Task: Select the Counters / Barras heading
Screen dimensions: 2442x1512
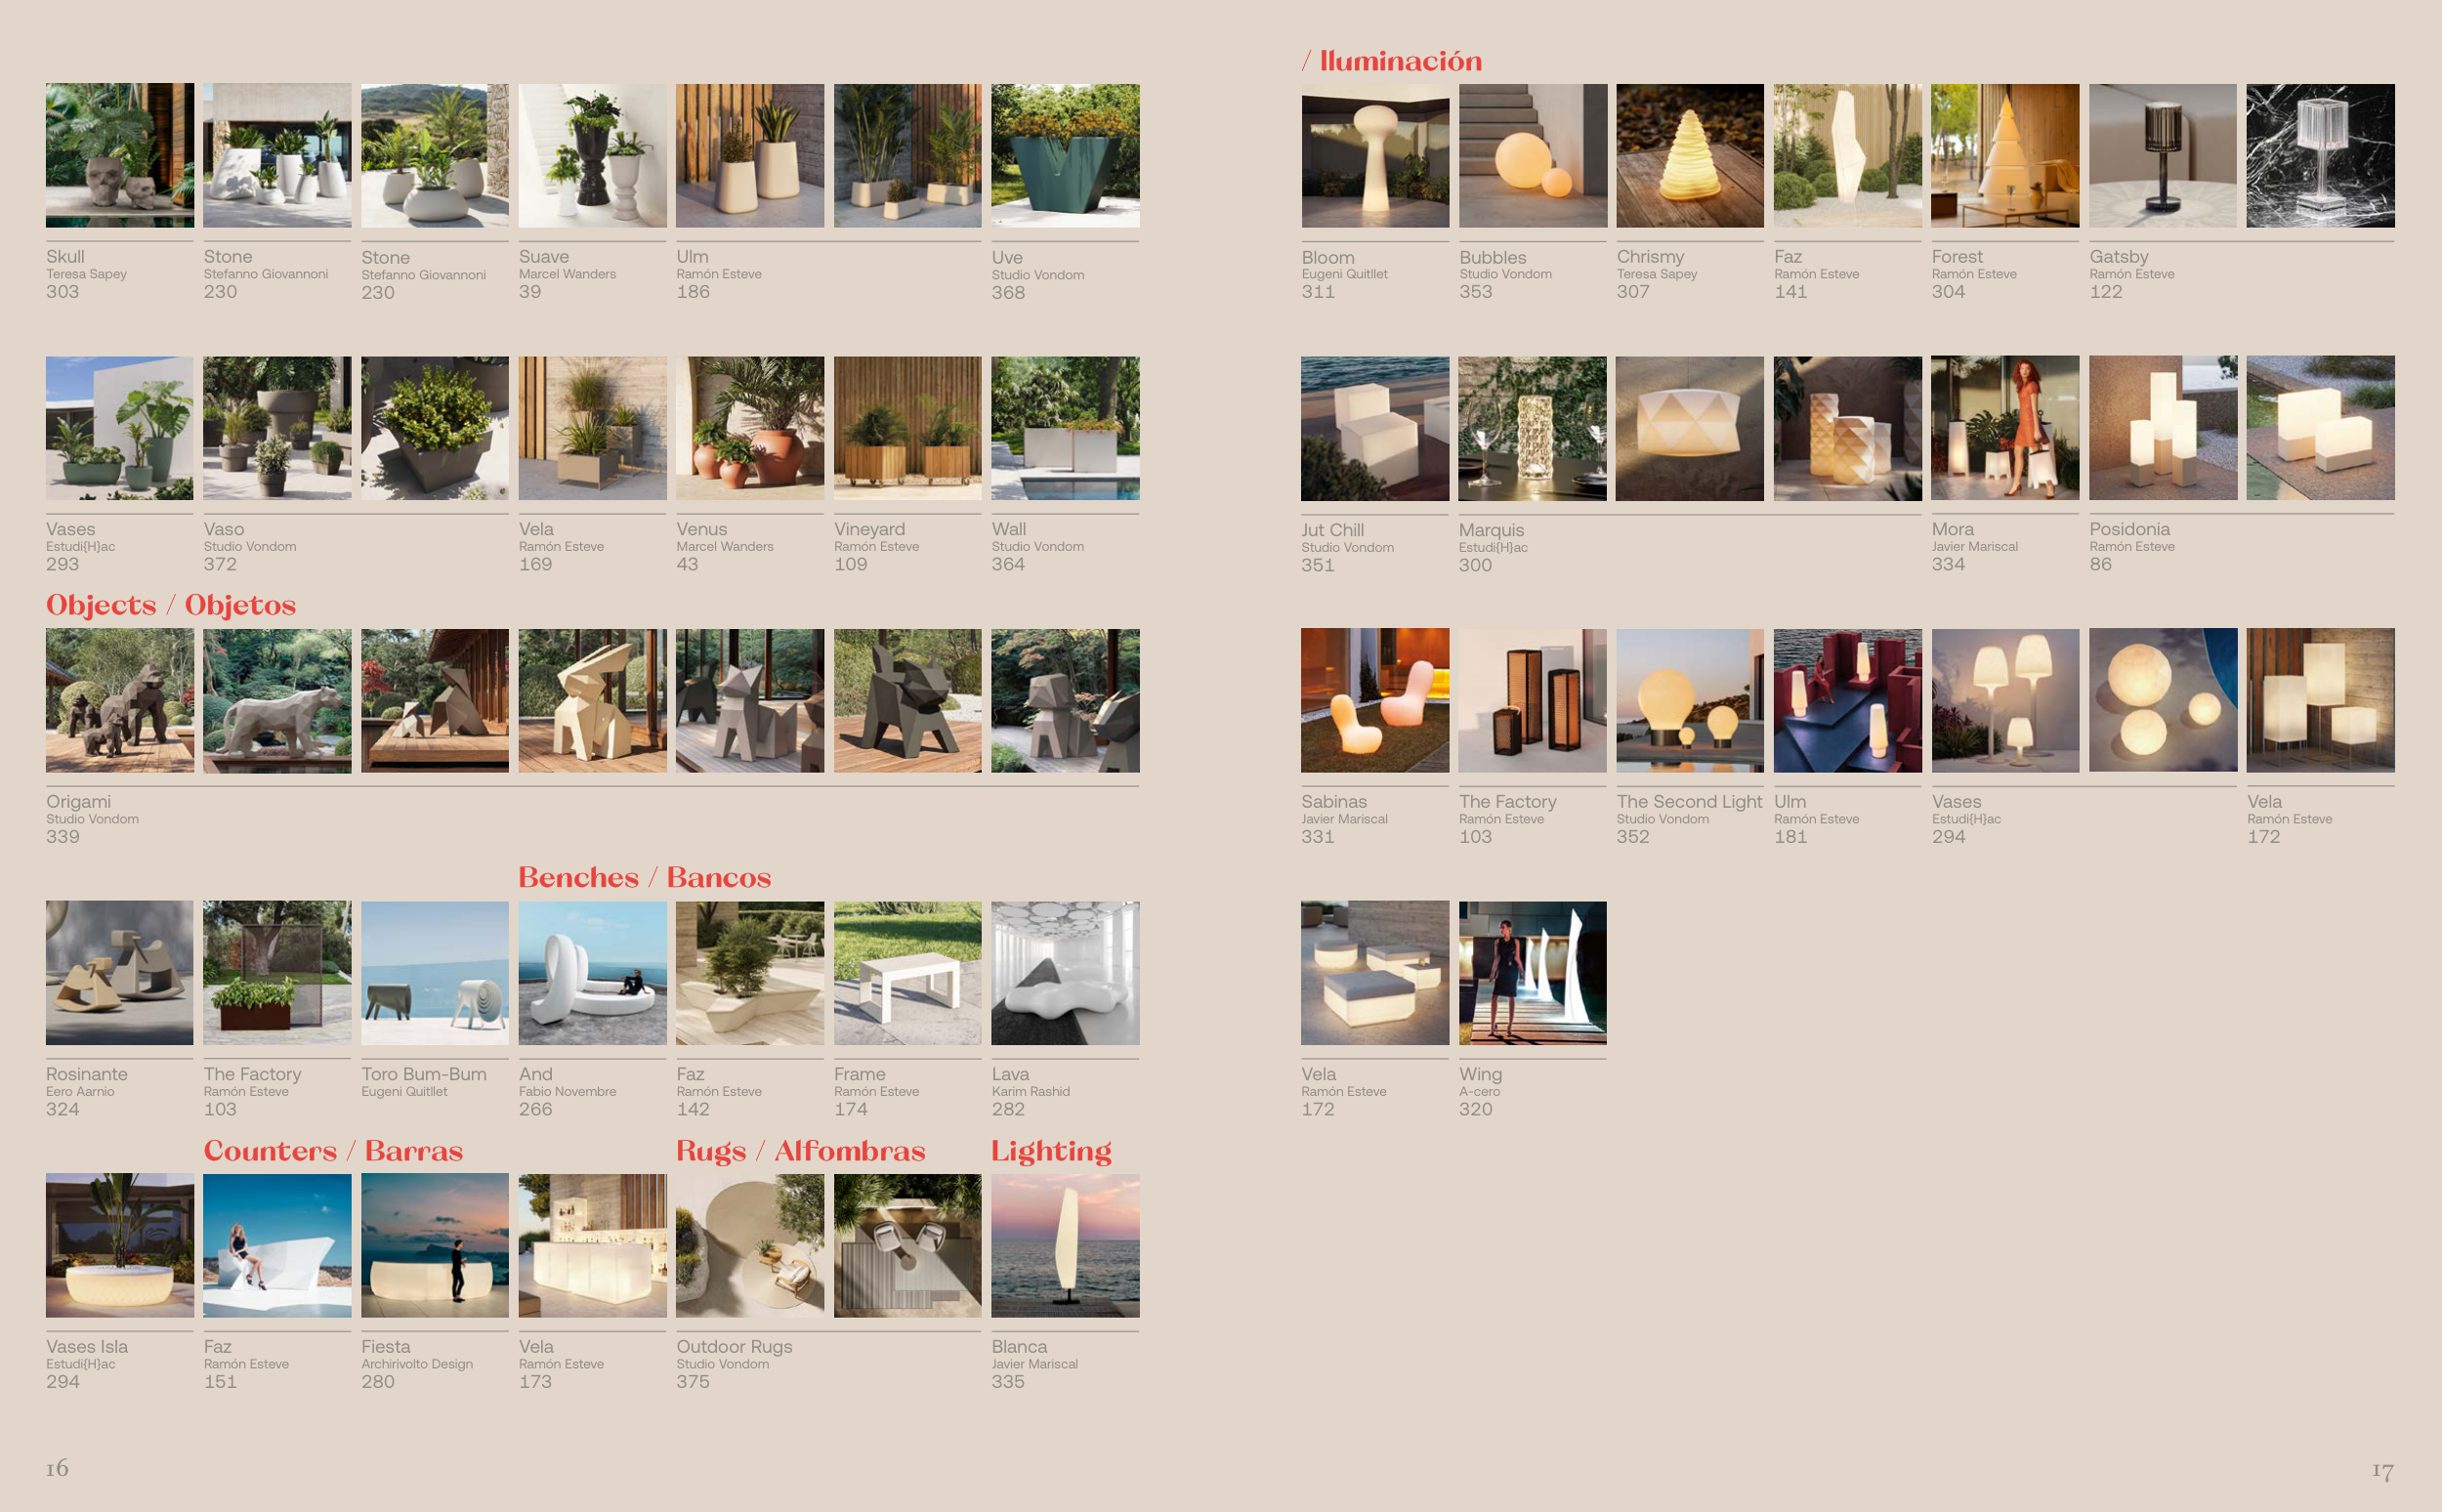Action: (x=333, y=1151)
